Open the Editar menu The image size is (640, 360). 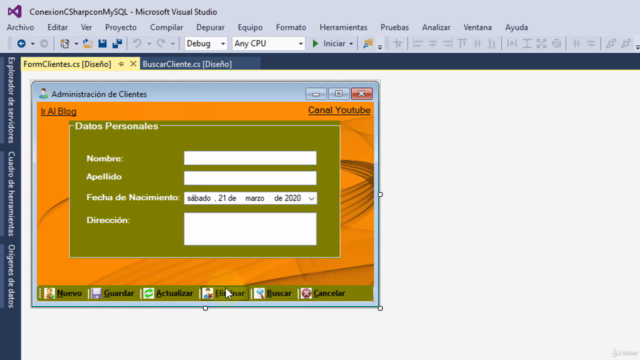(58, 27)
